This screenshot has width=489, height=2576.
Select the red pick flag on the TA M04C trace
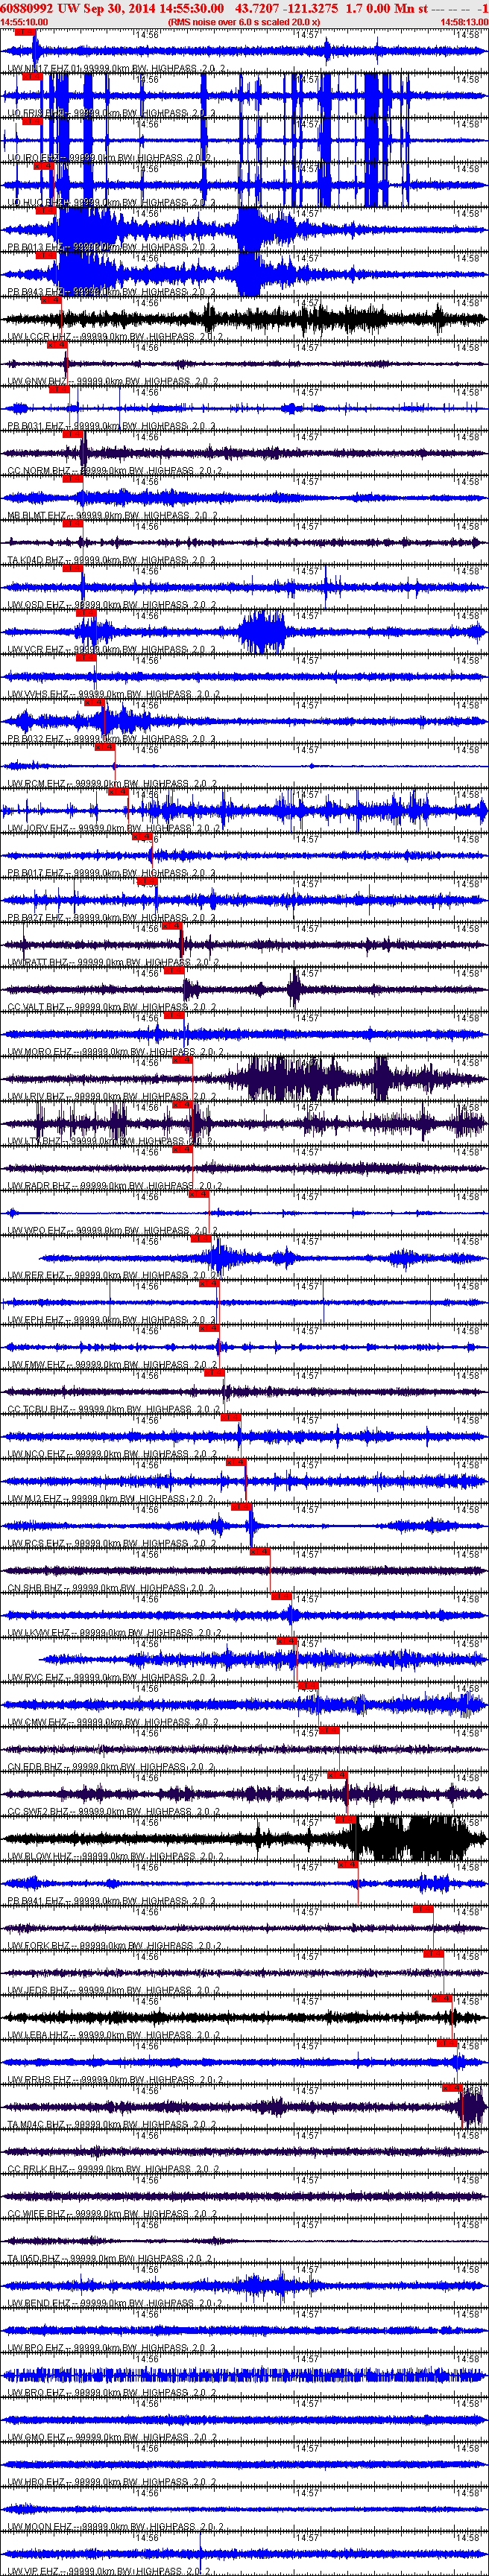point(452,2088)
